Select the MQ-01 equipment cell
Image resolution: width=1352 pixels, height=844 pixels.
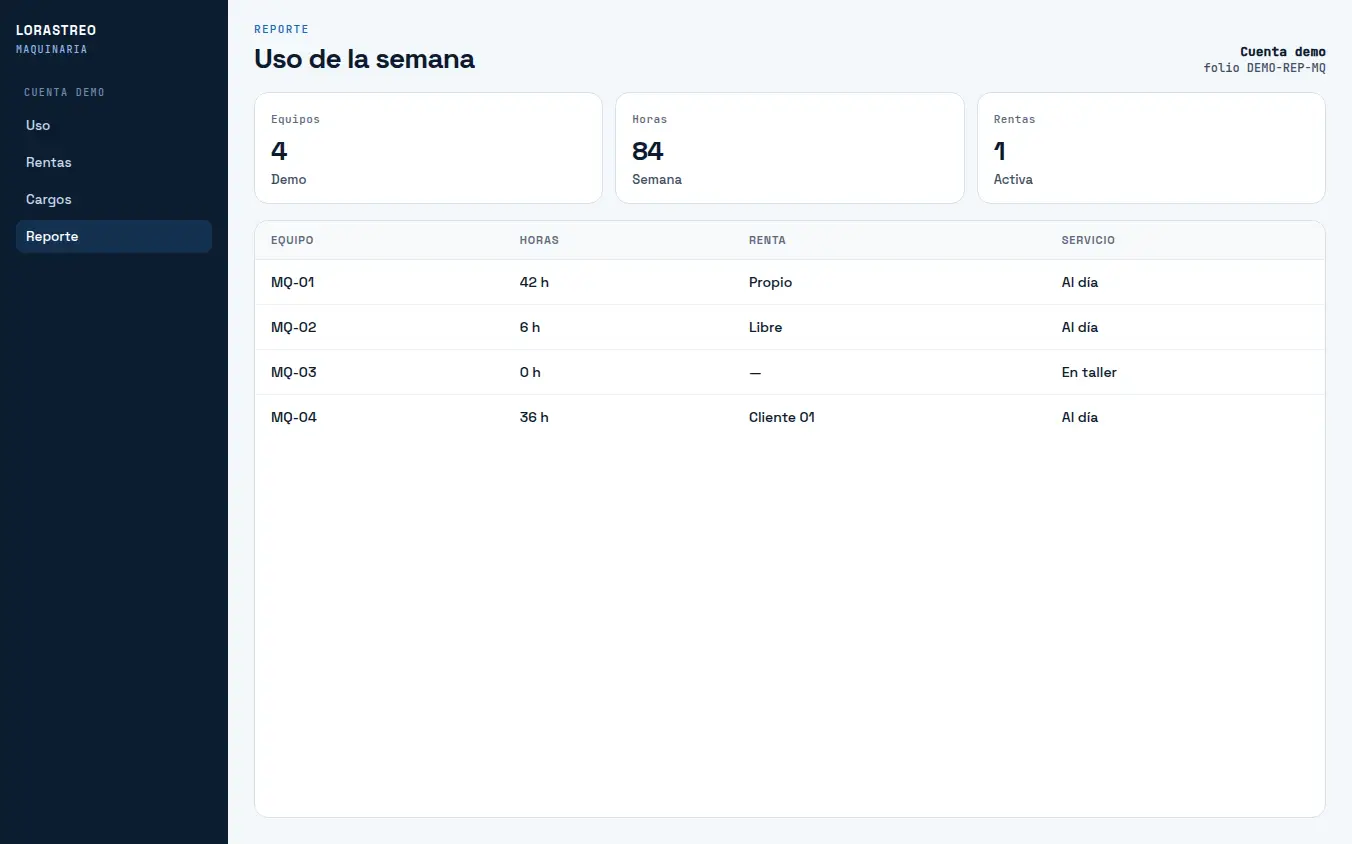[x=293, y=282]
